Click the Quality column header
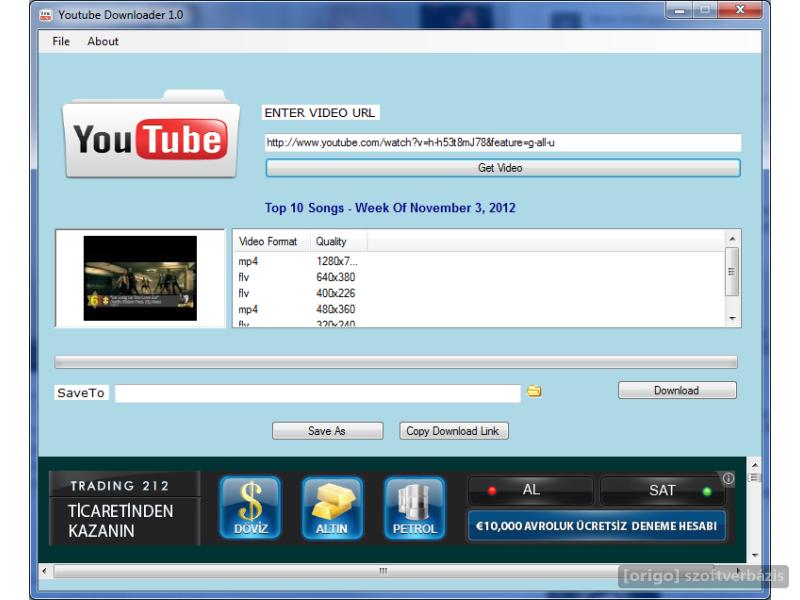800x600 pixels. tap(338, 241)
